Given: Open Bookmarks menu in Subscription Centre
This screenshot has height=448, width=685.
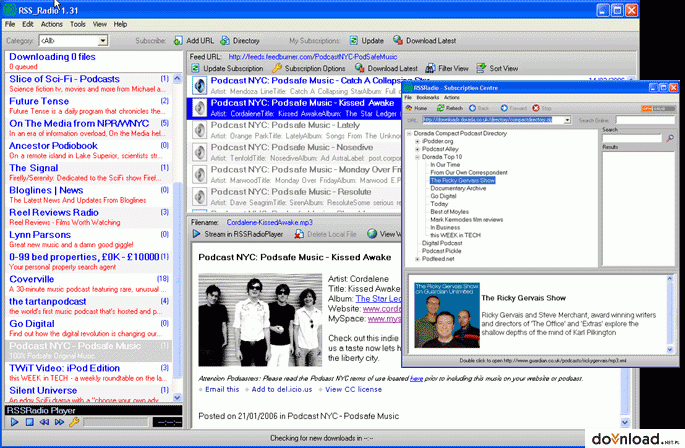Looking at the screenshot, I should (x=428, y=97).
